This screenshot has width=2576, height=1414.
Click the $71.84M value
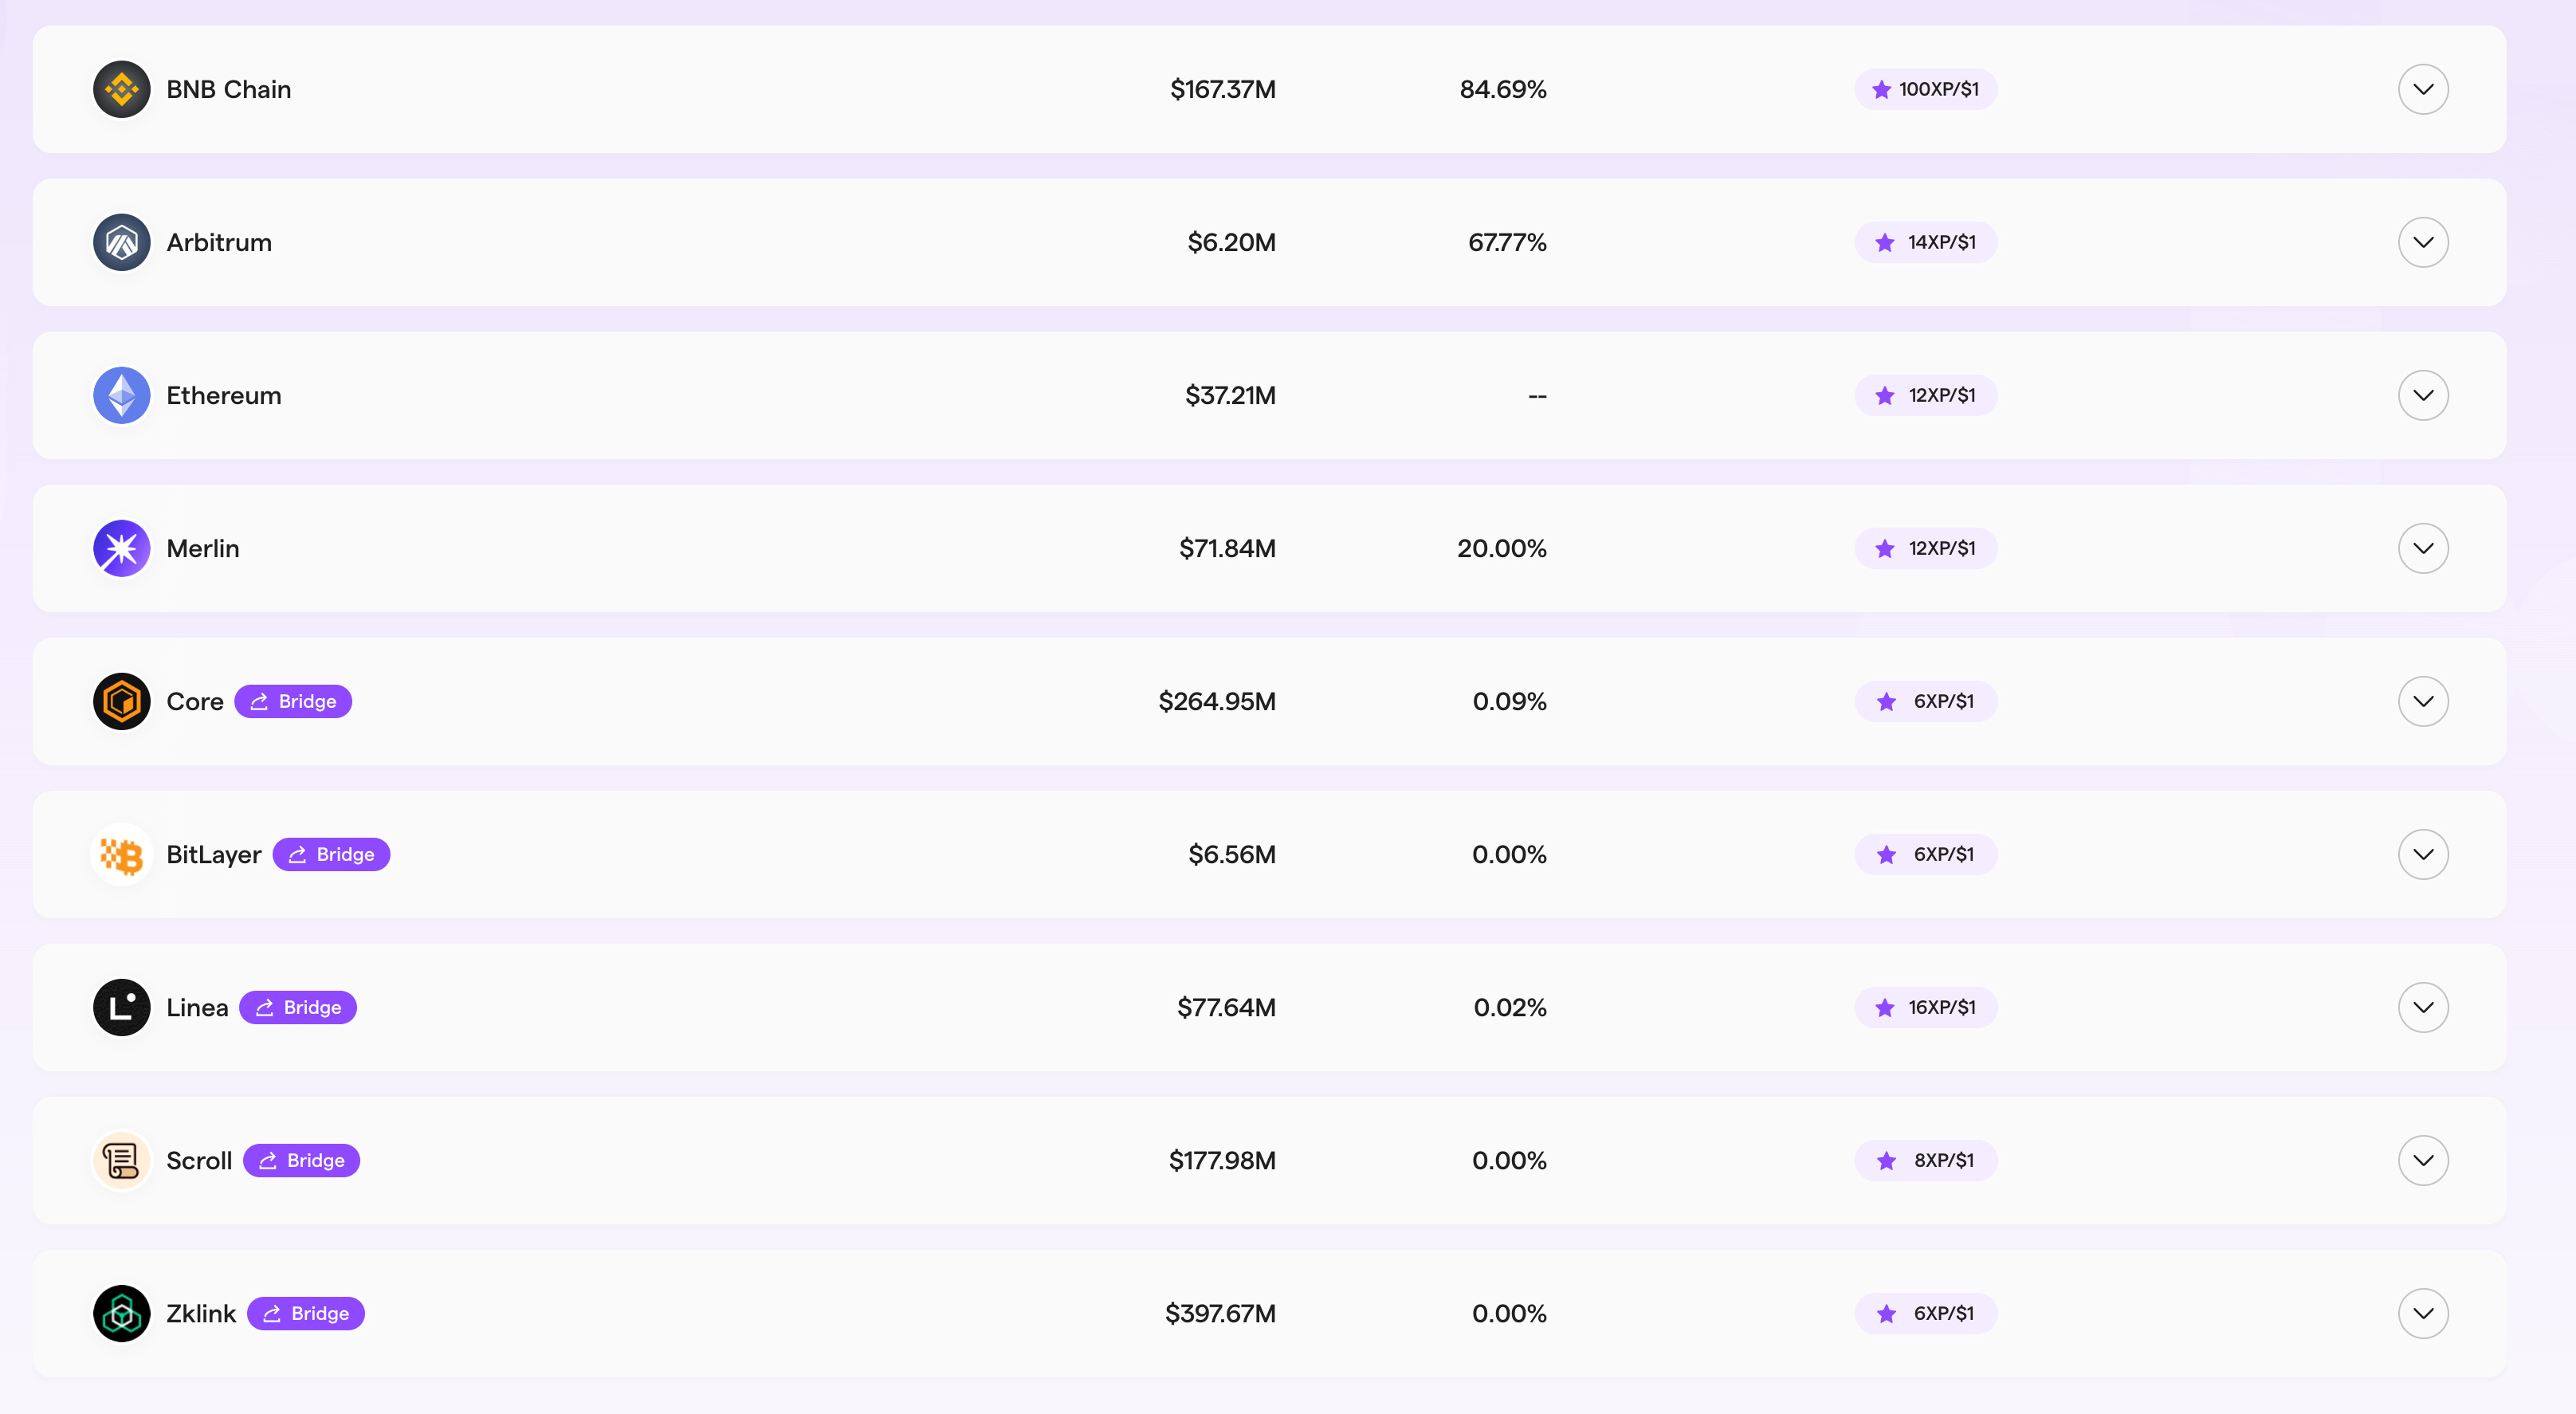coord(1228,548)
